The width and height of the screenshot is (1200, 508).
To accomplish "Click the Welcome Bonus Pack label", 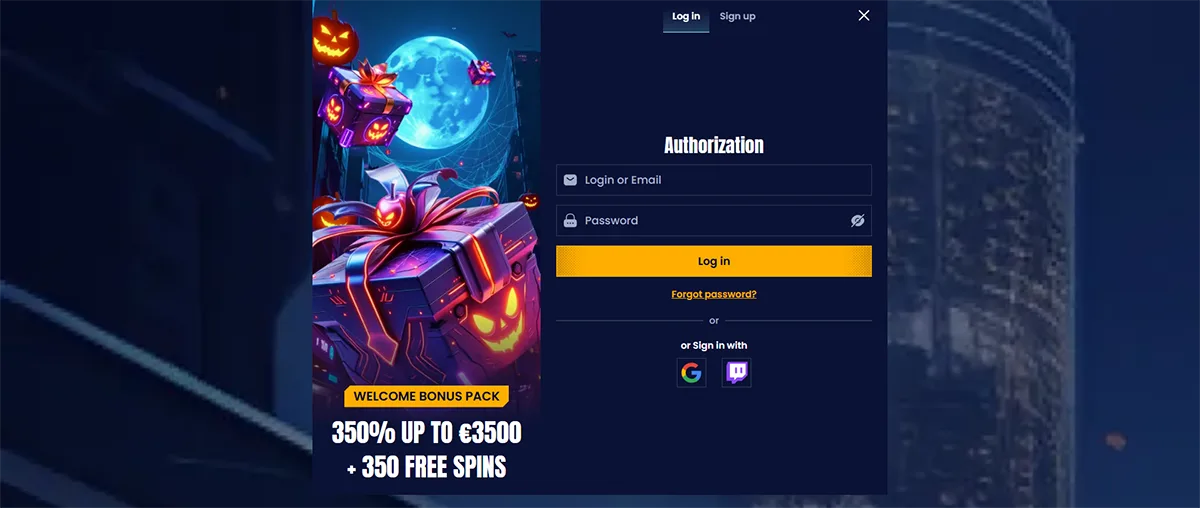I will coord(427,396).
